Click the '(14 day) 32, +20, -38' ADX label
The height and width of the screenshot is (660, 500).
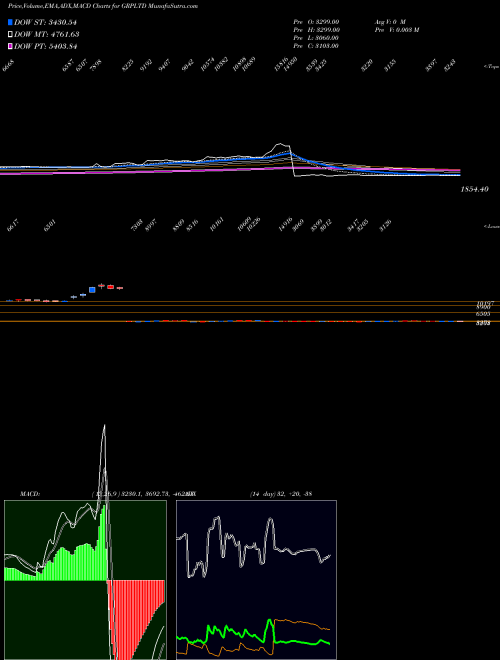pos(281,494)
